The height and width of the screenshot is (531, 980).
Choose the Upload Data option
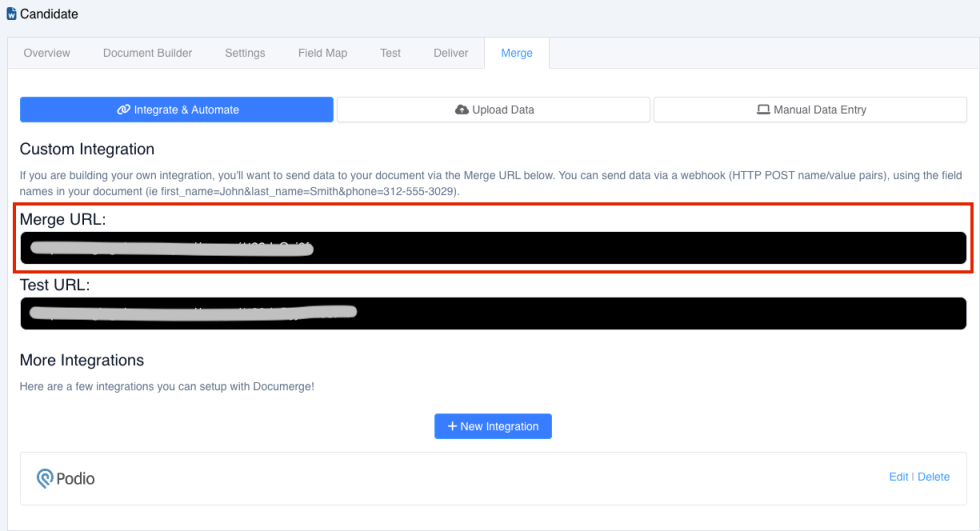[494, 109]
